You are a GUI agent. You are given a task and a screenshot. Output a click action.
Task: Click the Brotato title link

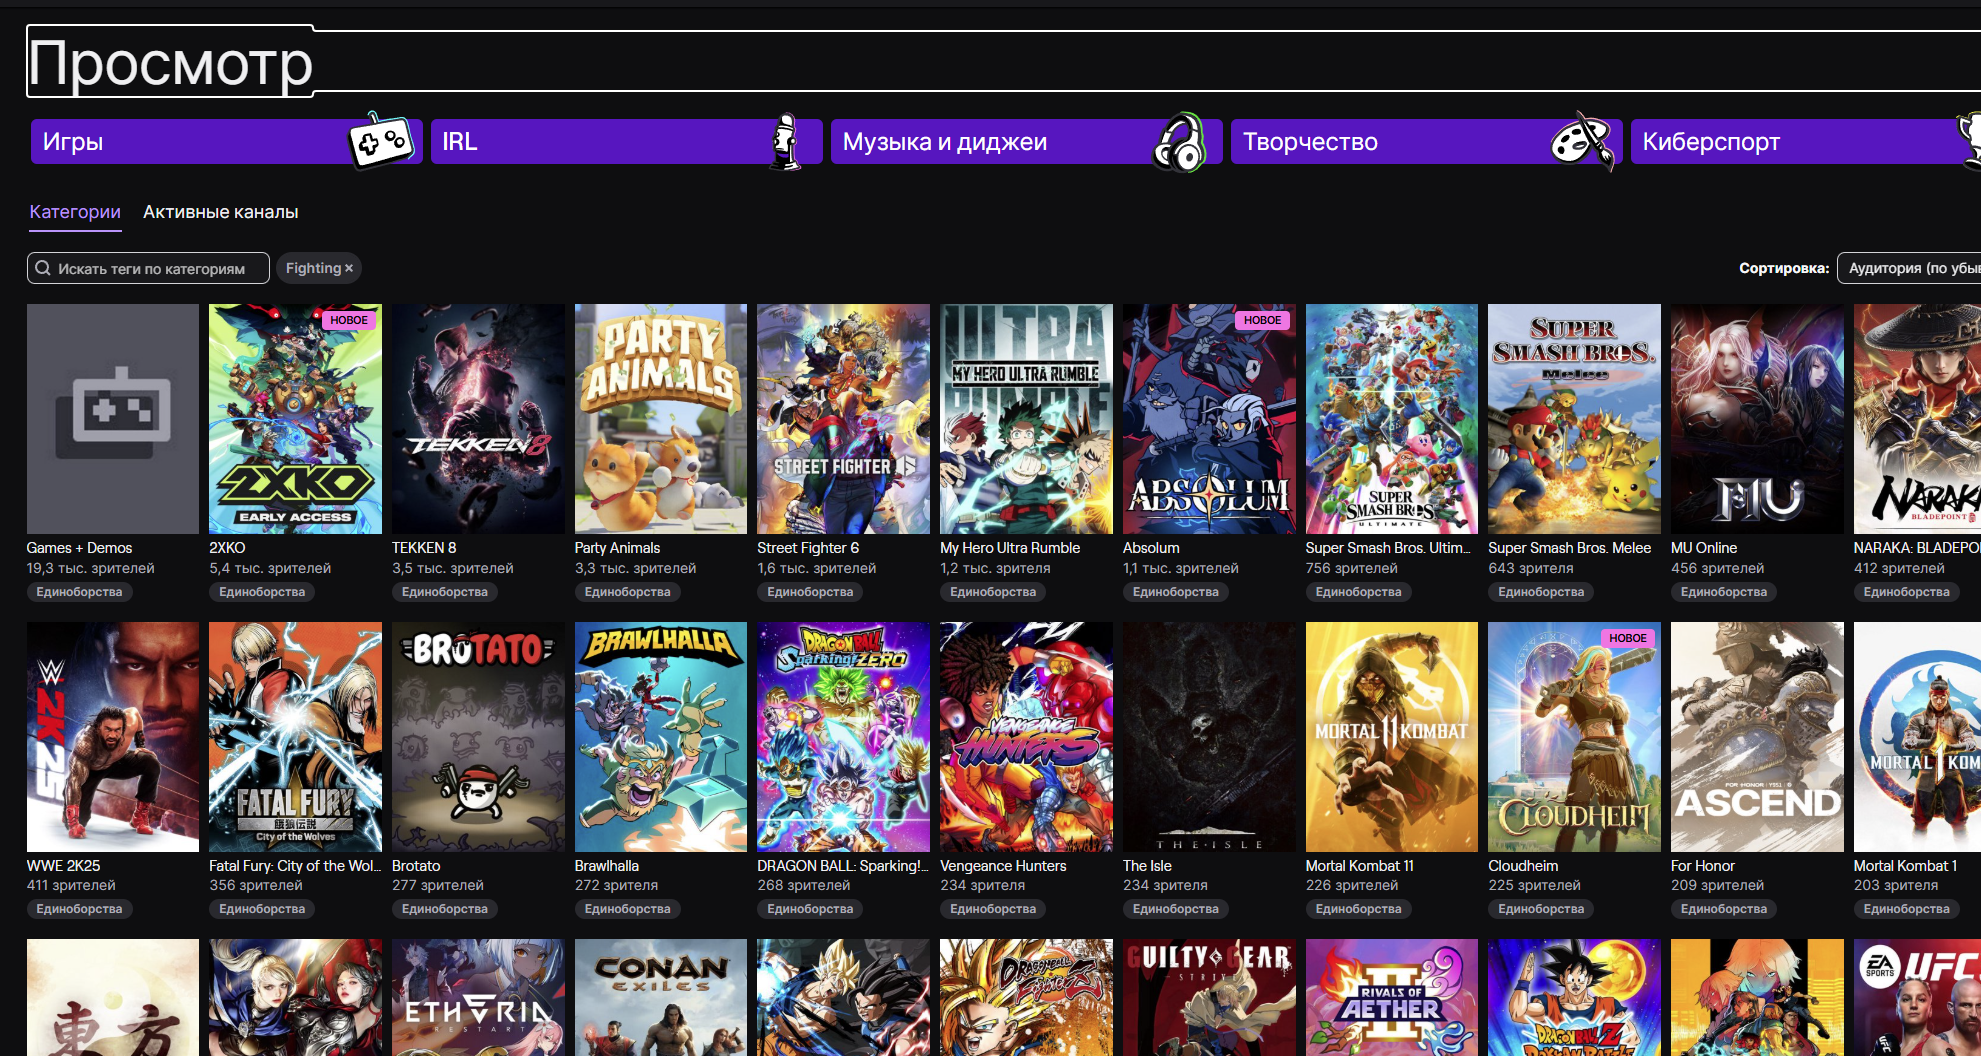[416, 866]
